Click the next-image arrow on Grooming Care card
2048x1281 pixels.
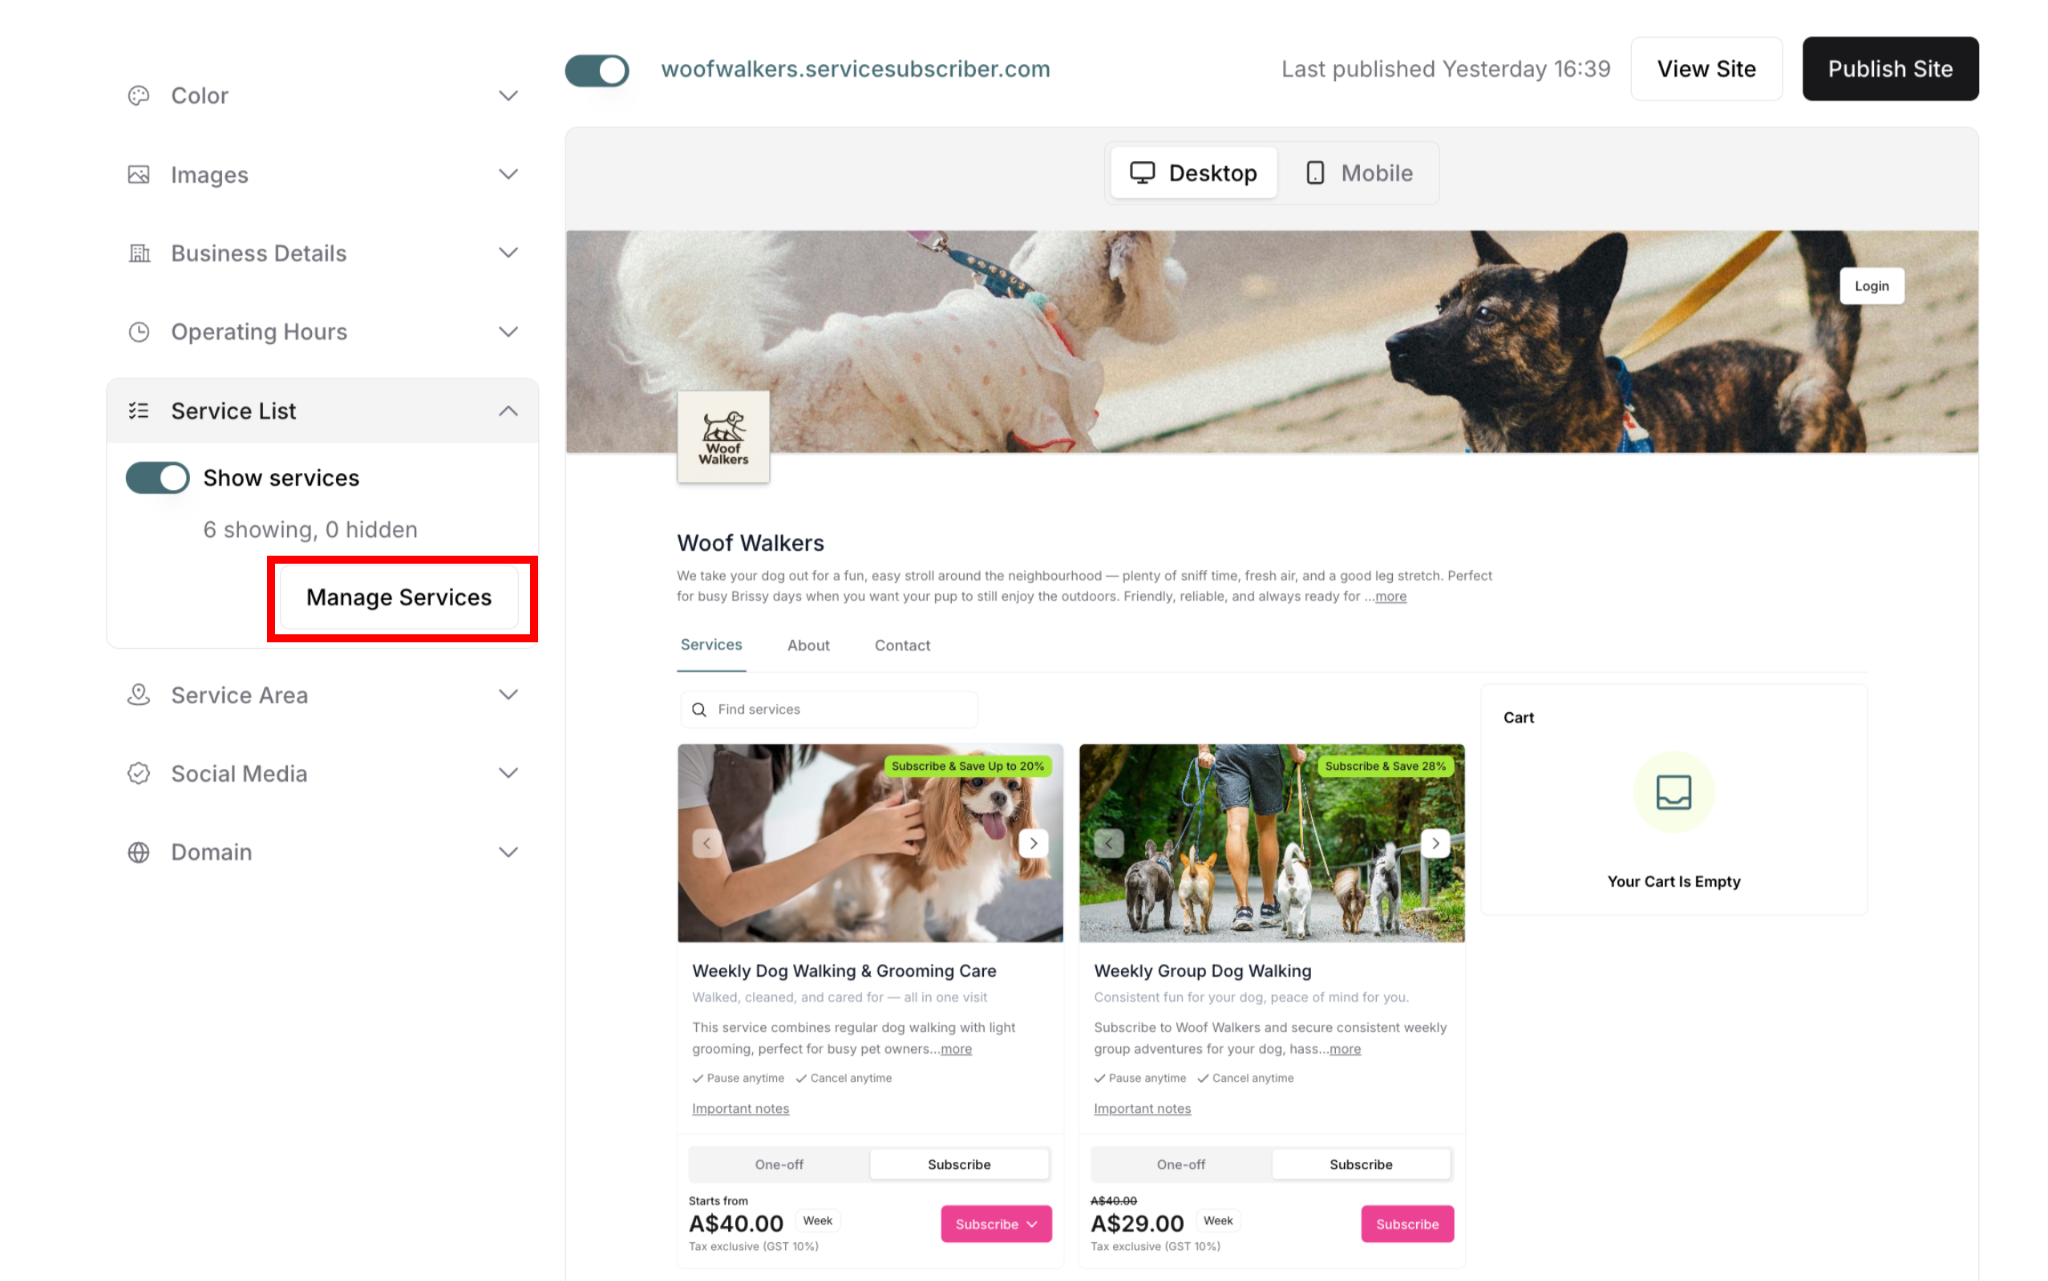click(x=1033, y=843)
